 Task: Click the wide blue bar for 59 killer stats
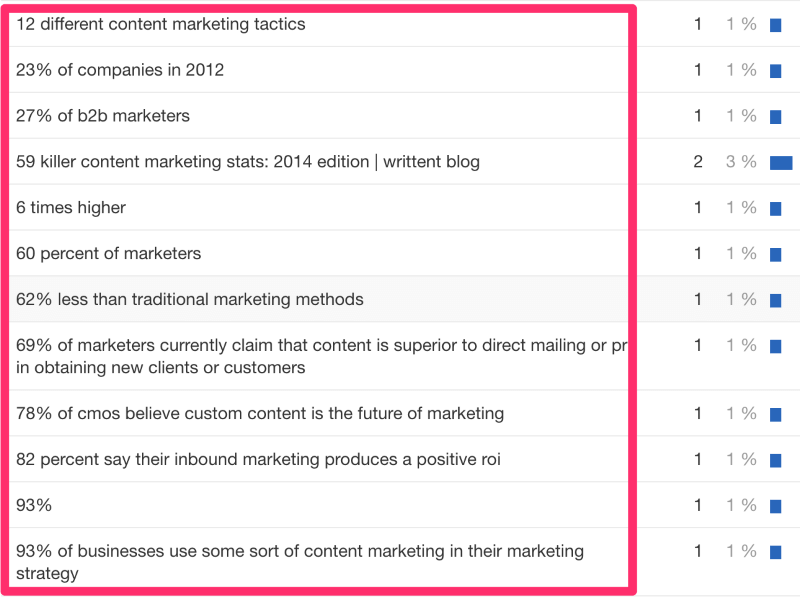[x=781, y=163]
